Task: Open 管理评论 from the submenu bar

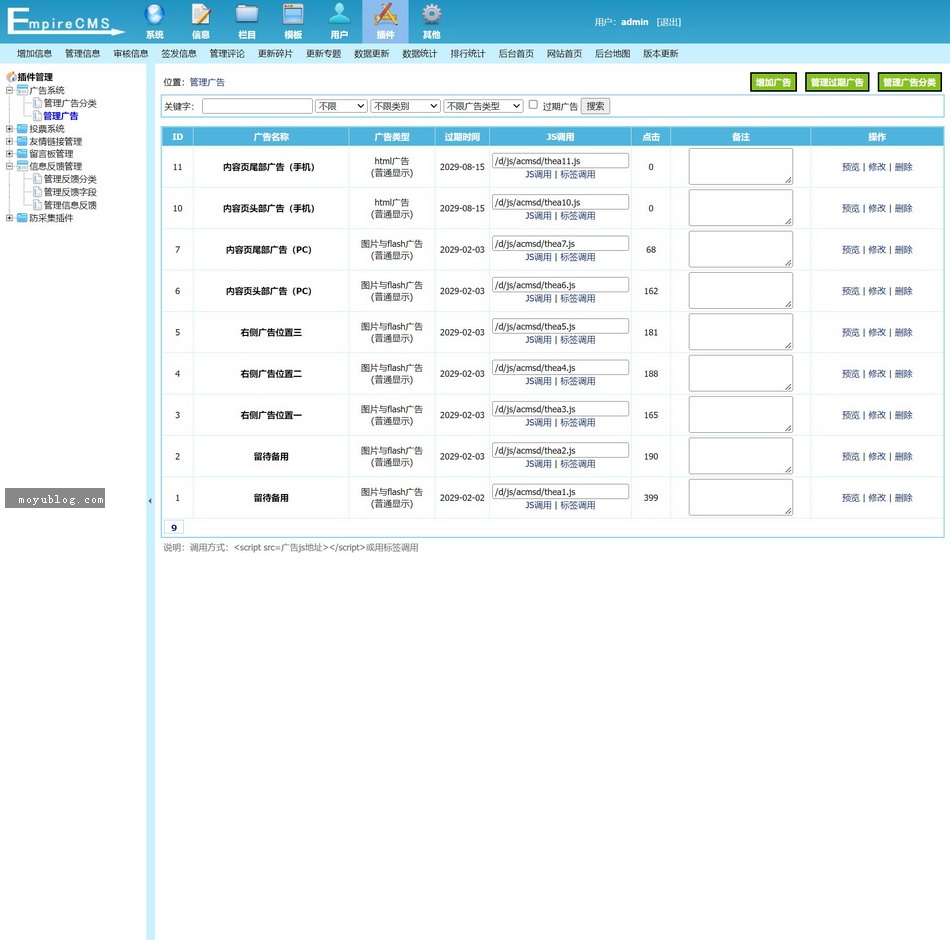Action: pyautogui.click(x=227, y=53)
